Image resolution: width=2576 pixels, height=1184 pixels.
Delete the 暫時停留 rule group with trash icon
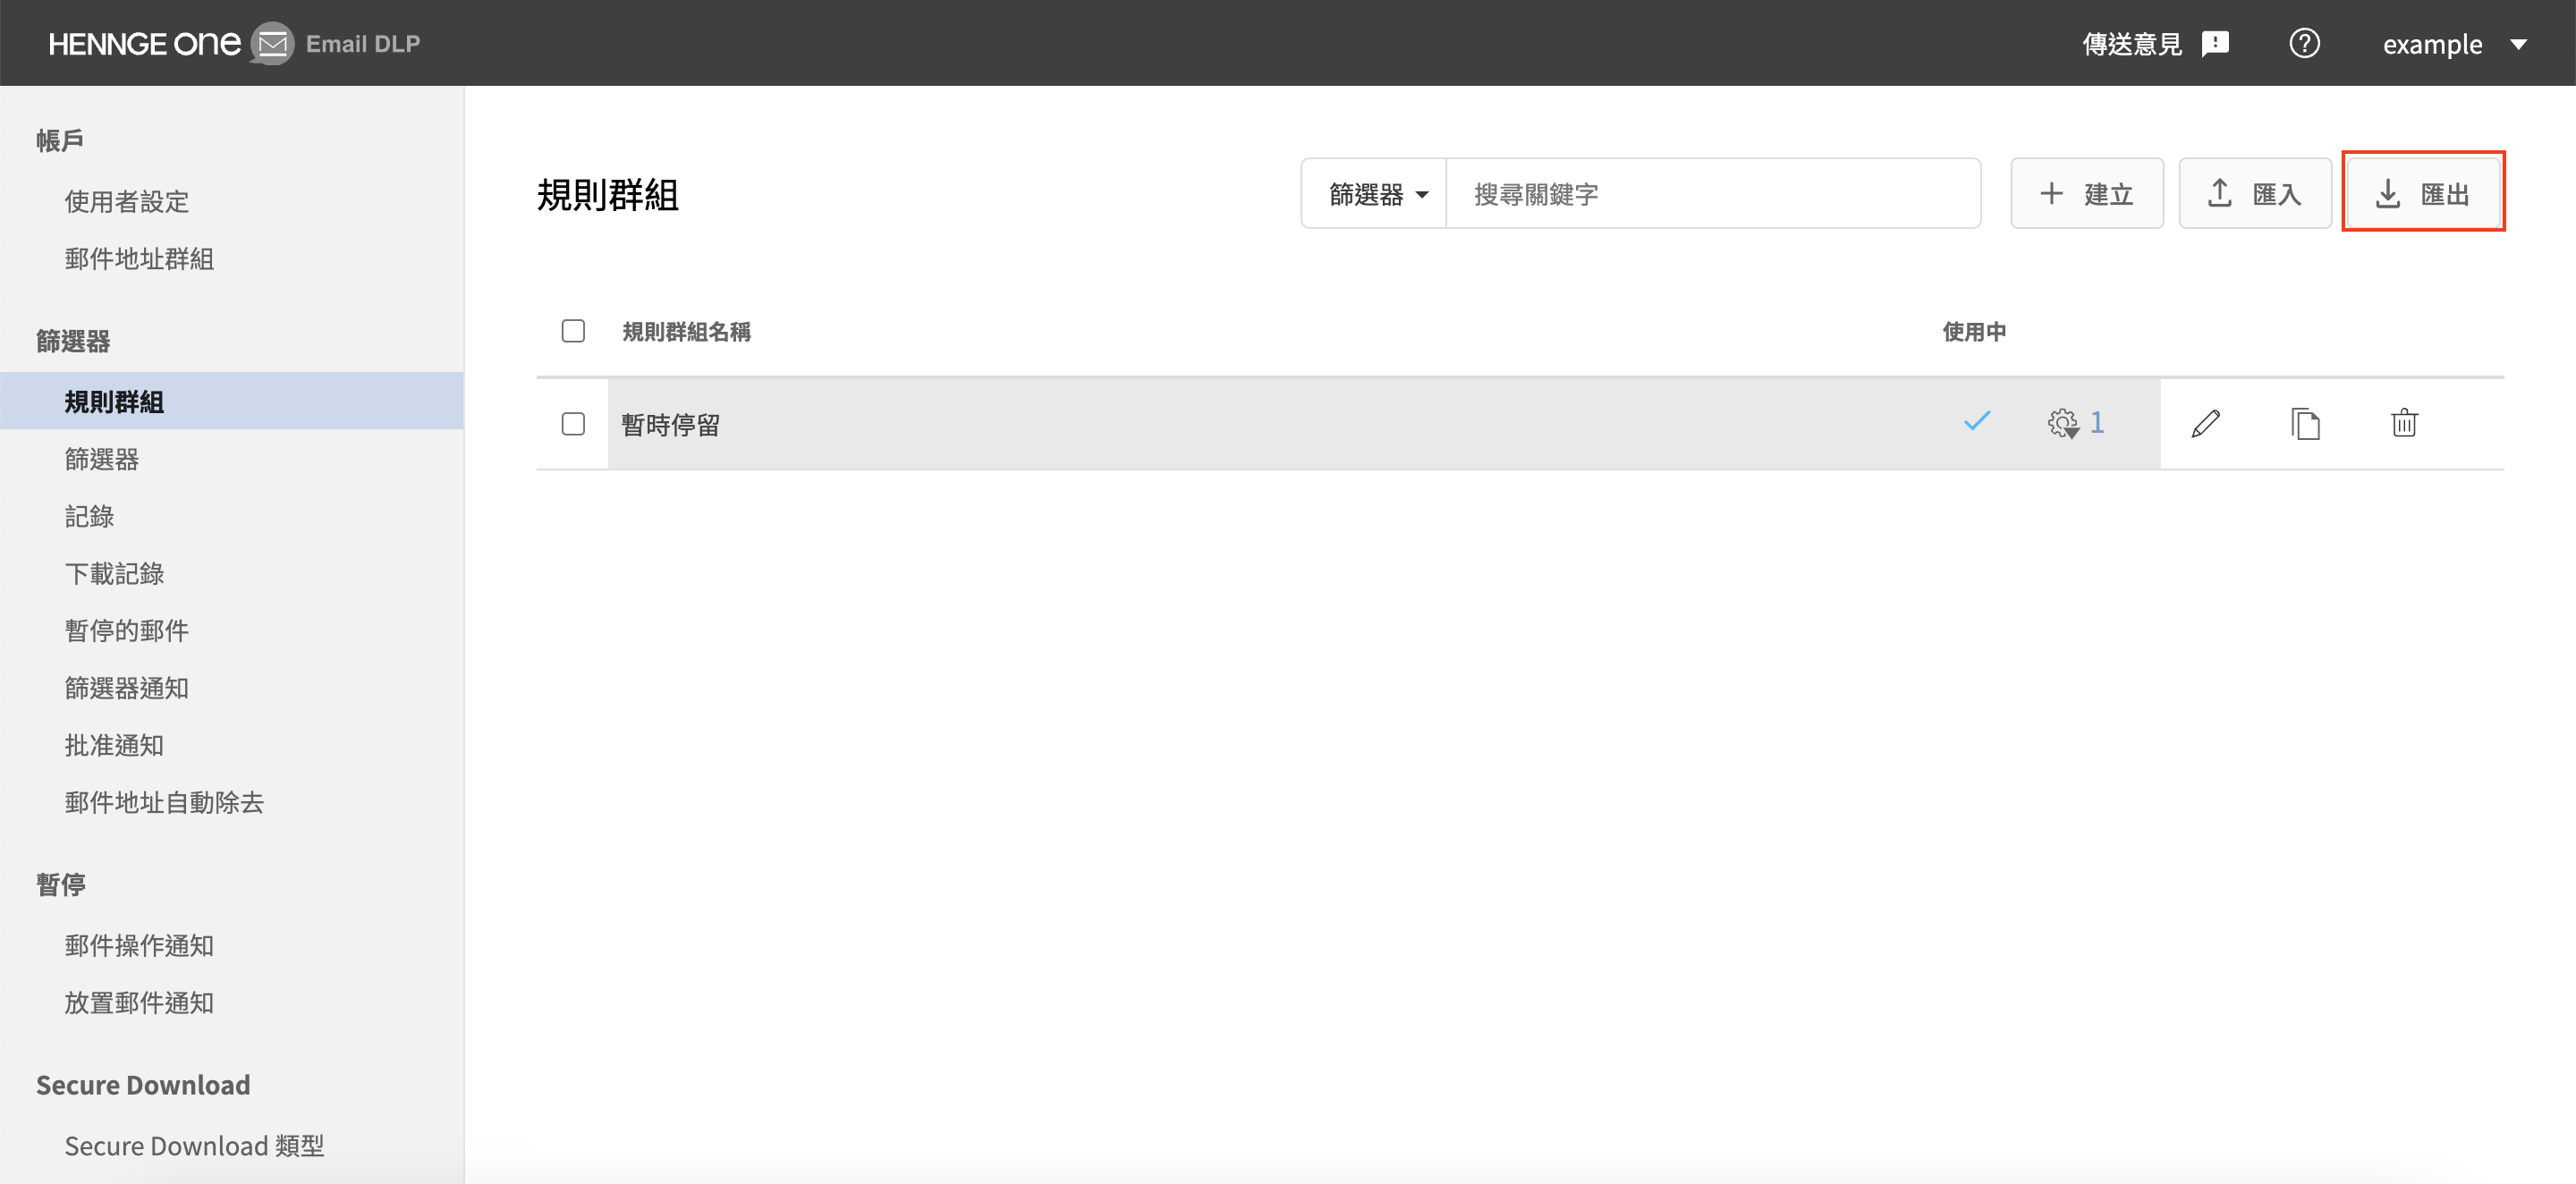click(2404, 423)
